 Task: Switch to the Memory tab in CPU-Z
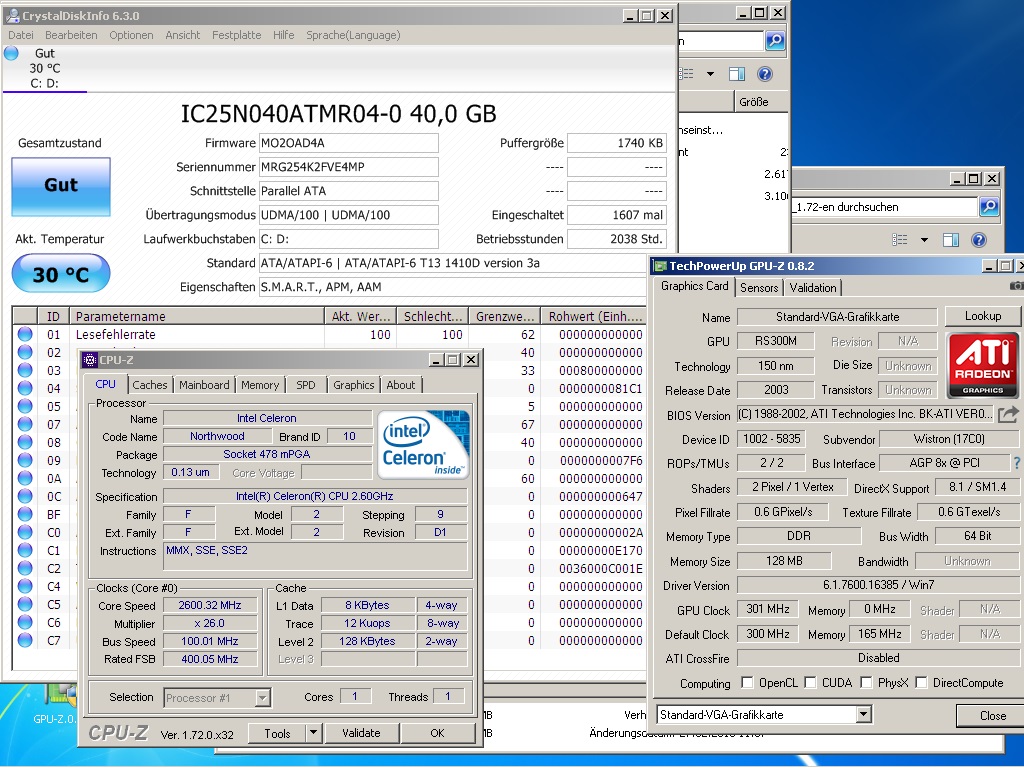(260, 385)
